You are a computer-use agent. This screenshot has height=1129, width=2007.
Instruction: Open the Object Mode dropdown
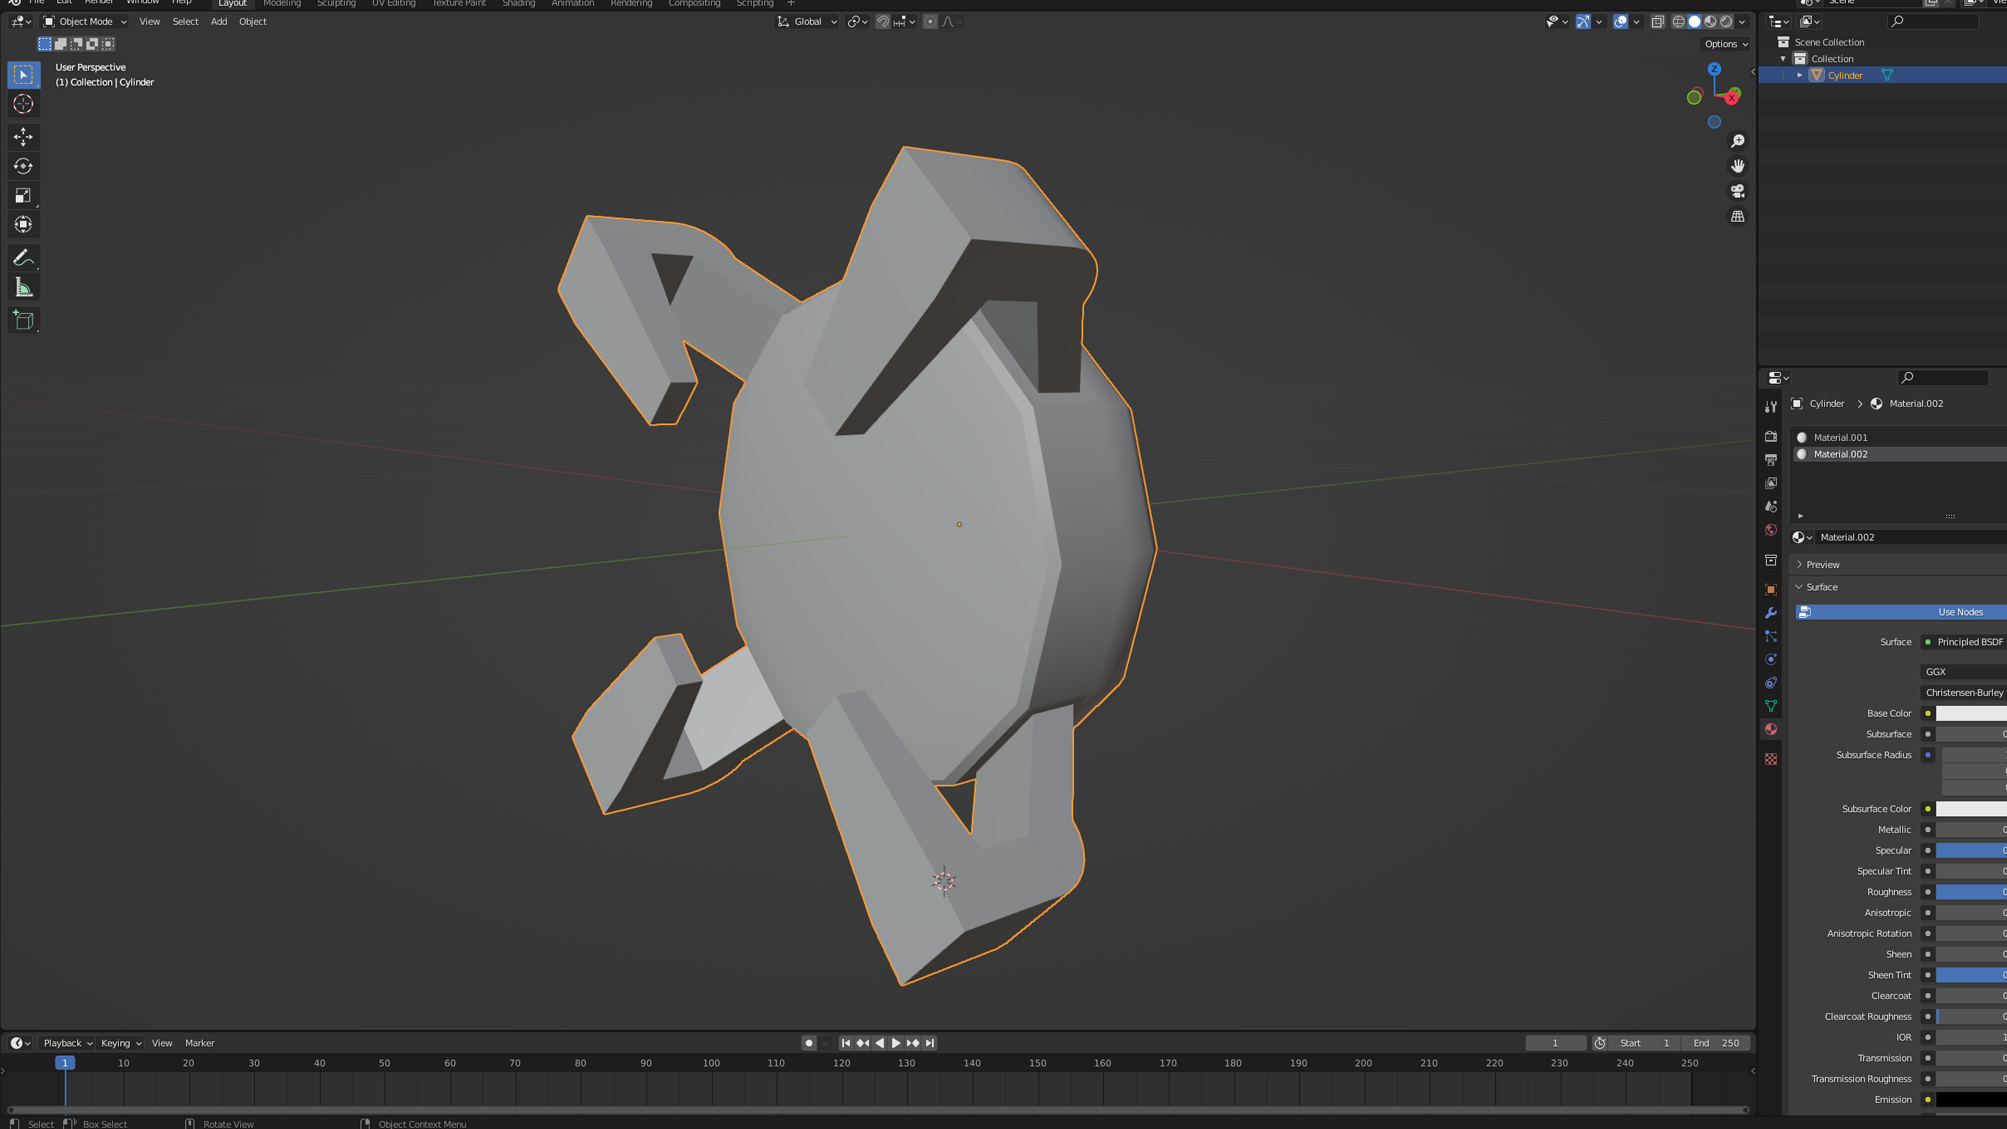(x=85, y=21)
